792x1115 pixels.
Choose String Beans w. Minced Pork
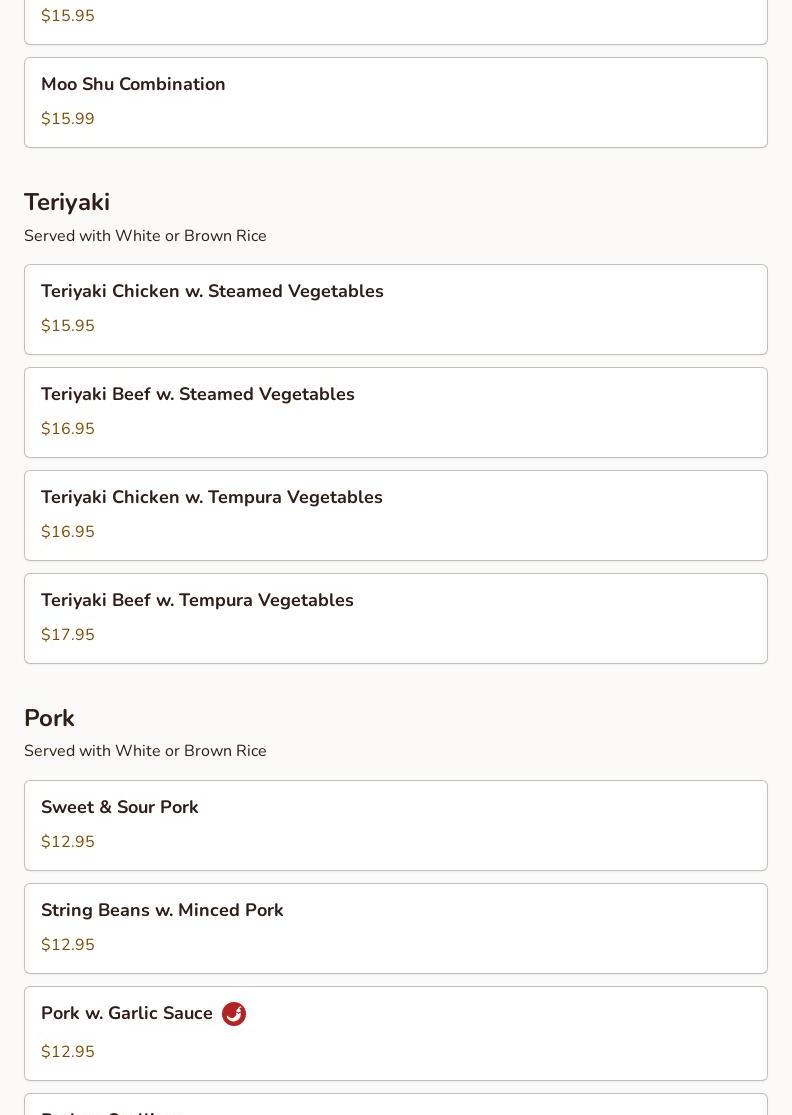pyautogui.click(x=395, y=928)
